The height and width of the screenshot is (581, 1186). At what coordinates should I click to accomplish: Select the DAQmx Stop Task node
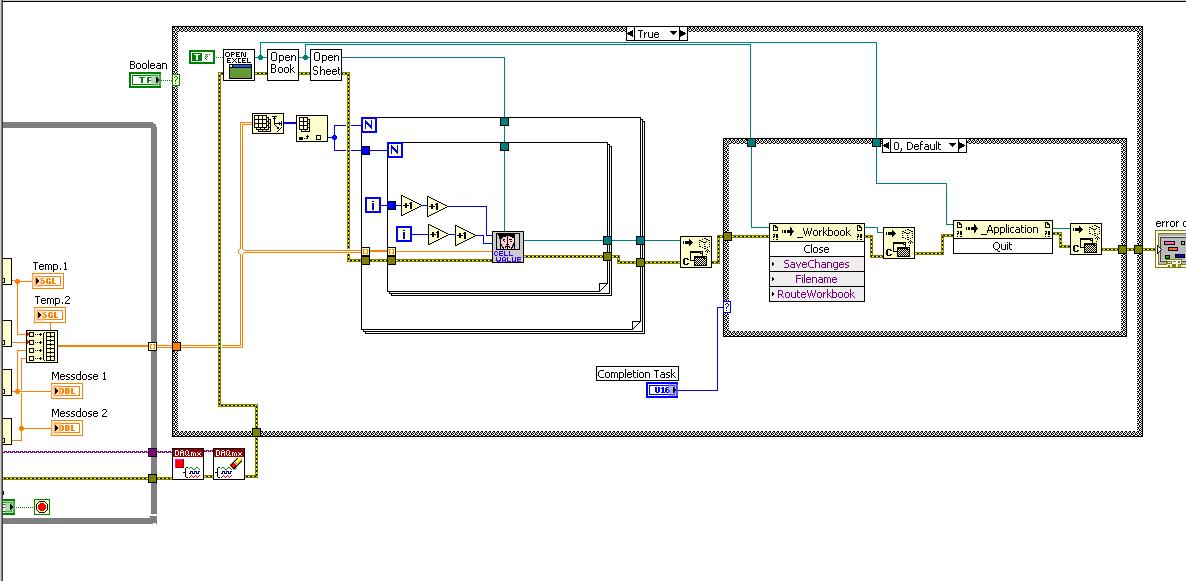(188, 464)
